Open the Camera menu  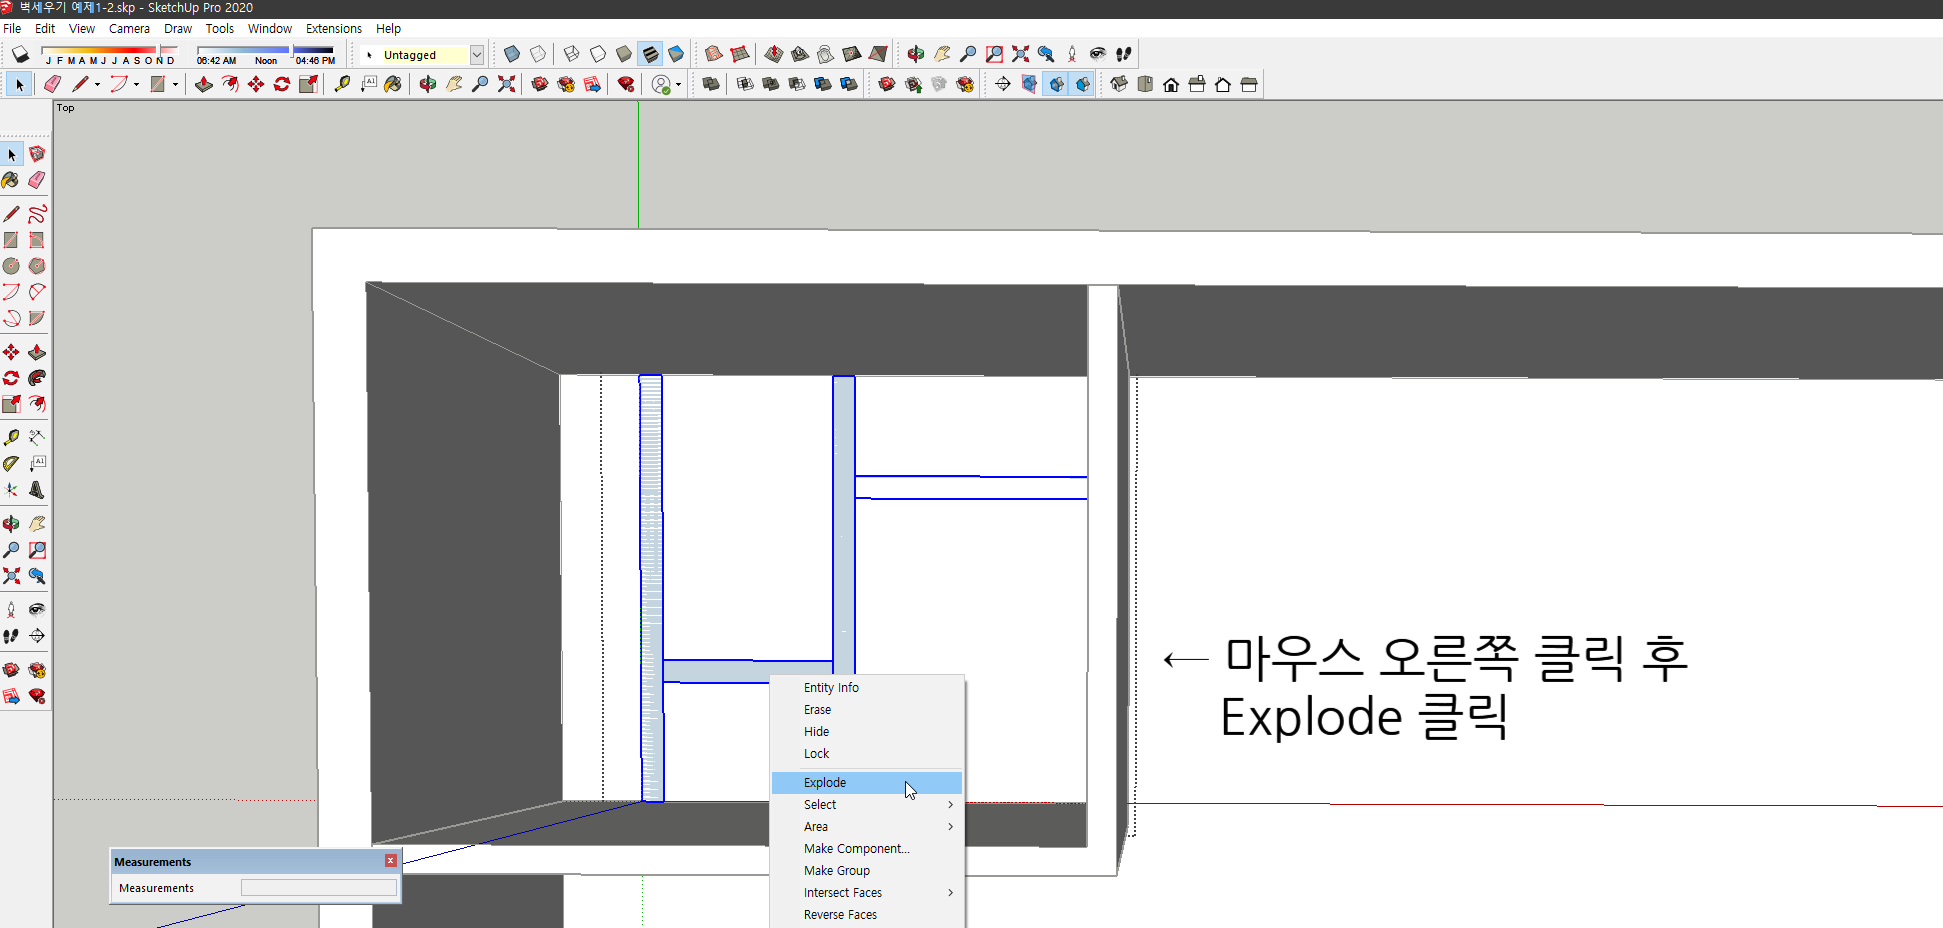(129, 28)
